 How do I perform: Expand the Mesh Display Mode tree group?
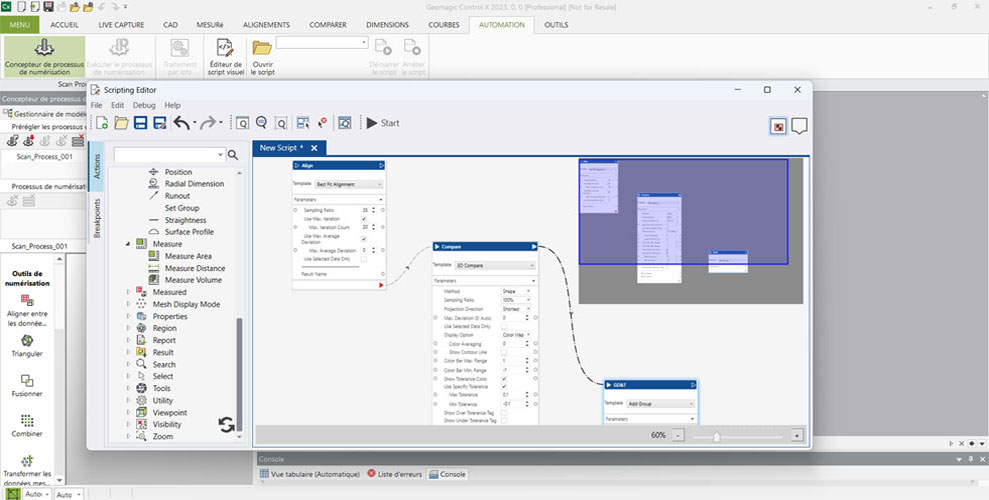[x=128, y=304]
